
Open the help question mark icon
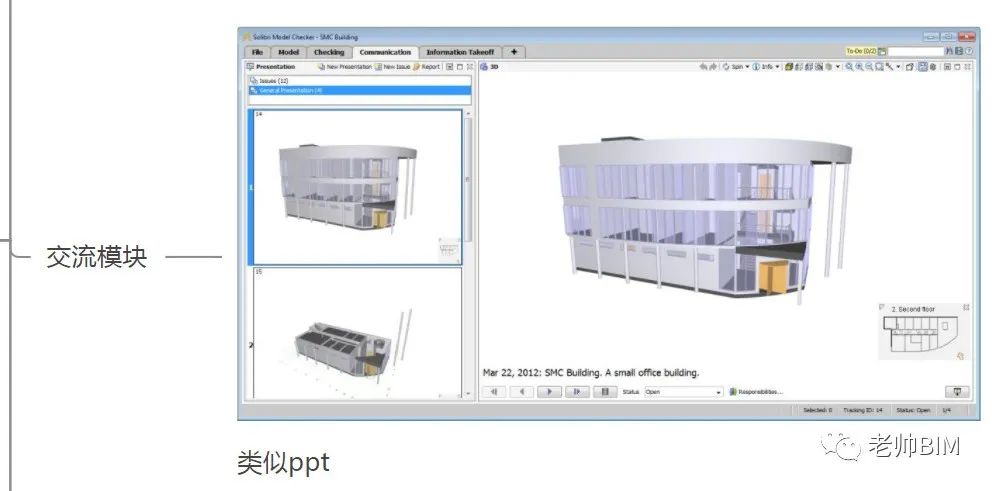tap(969, 51)
